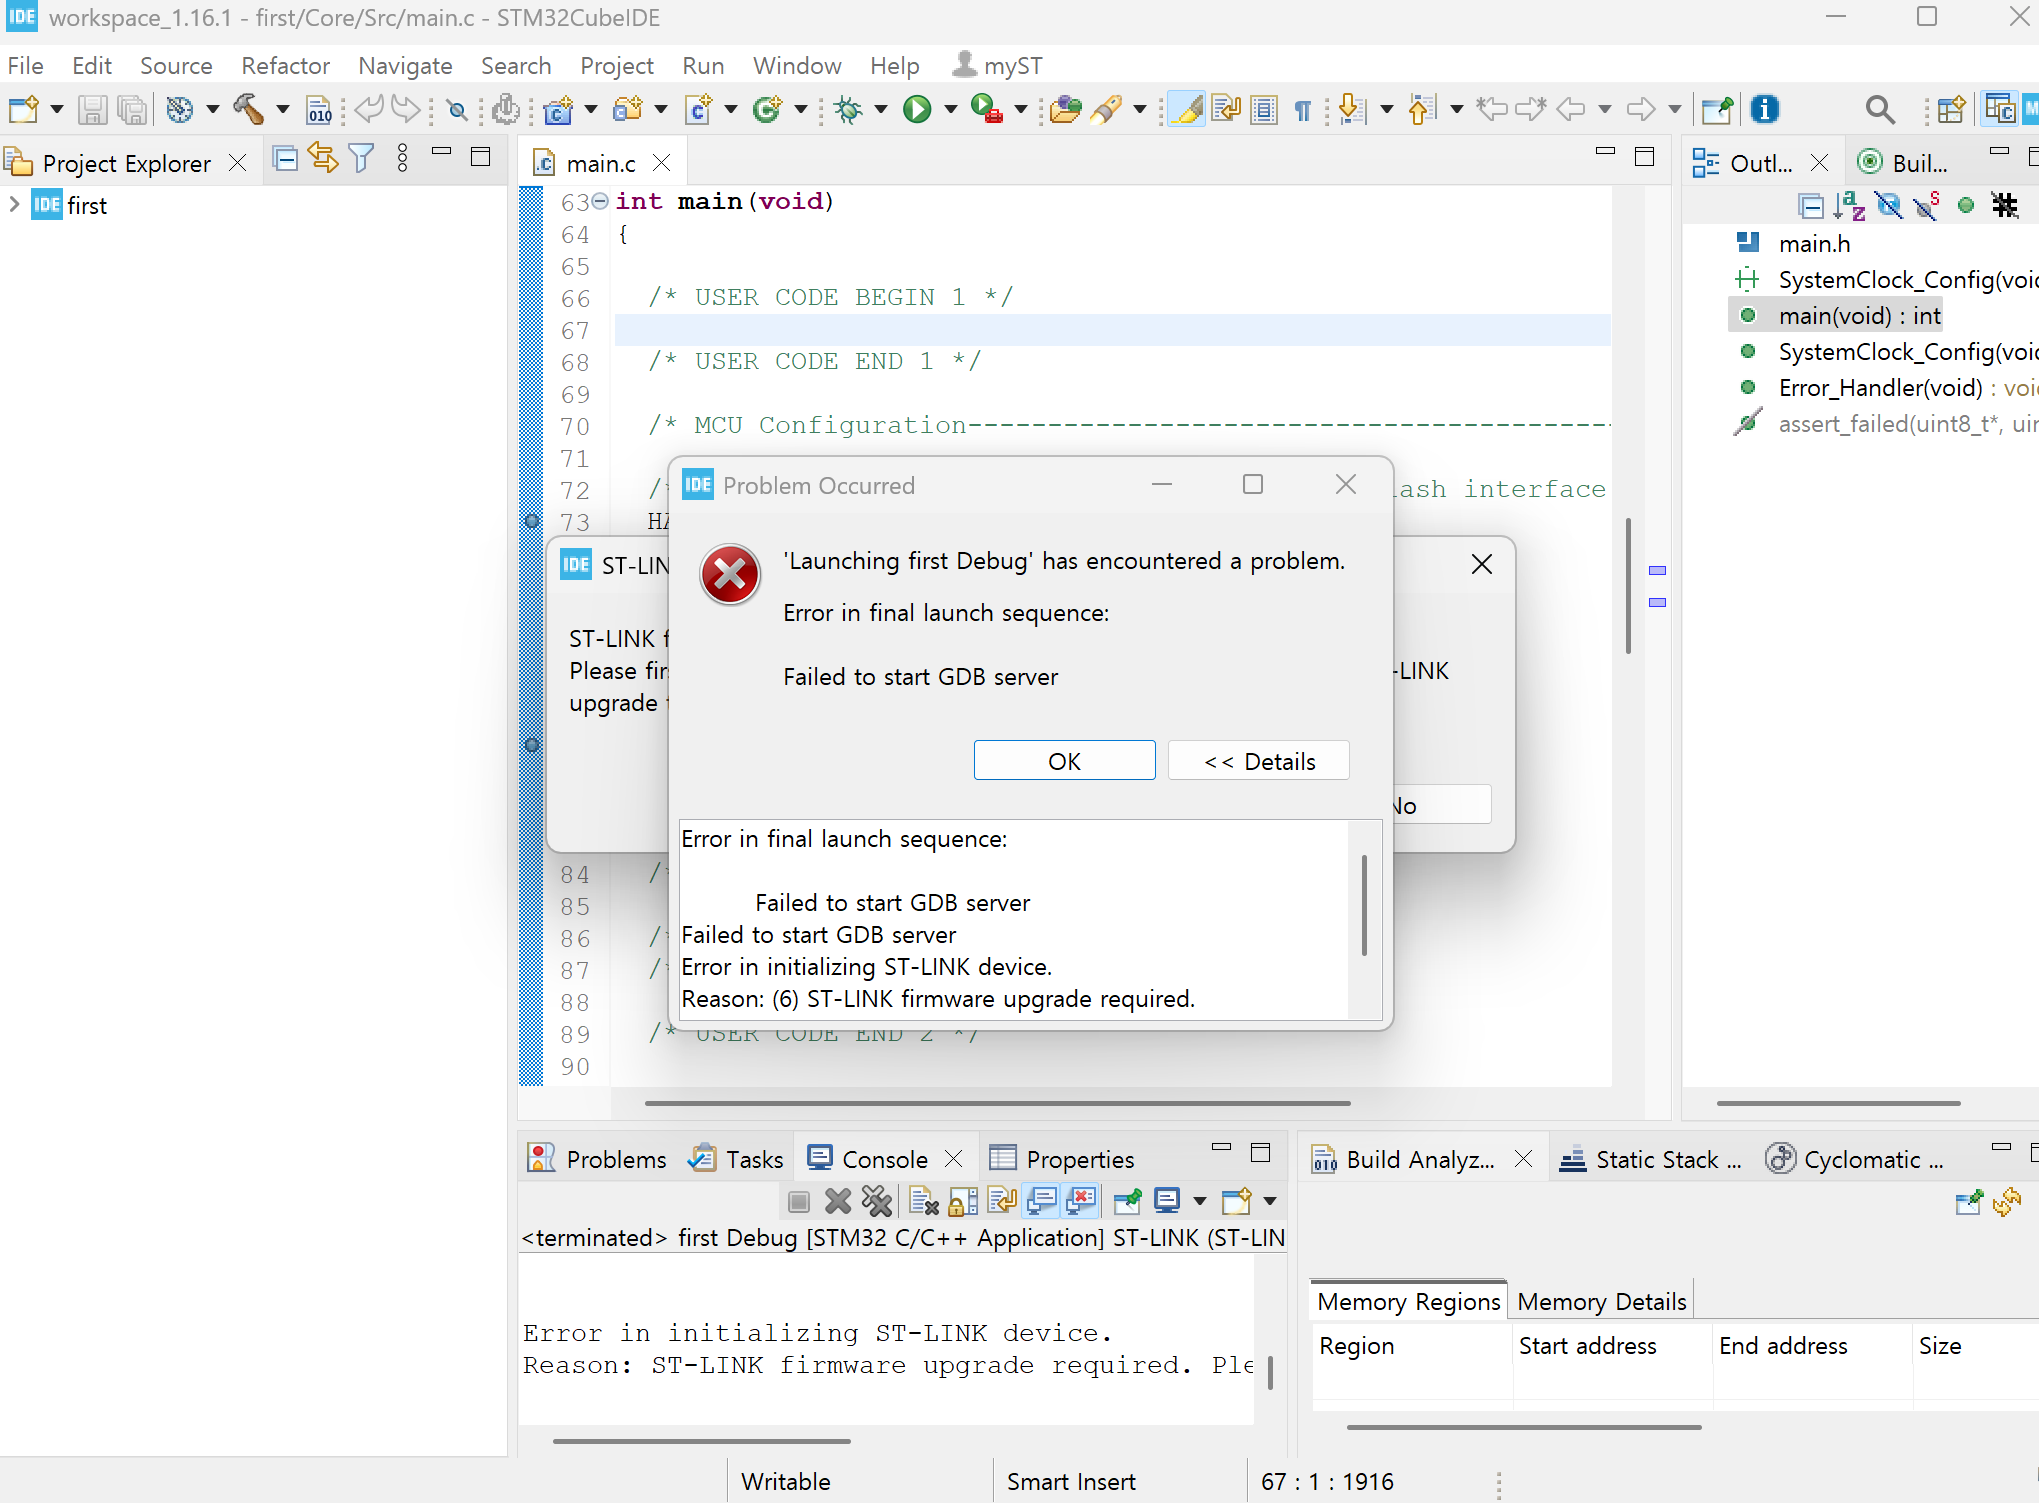2039x1503 pixels.
Task: Click the binary 010 file icon
Action: pos(318,109)
